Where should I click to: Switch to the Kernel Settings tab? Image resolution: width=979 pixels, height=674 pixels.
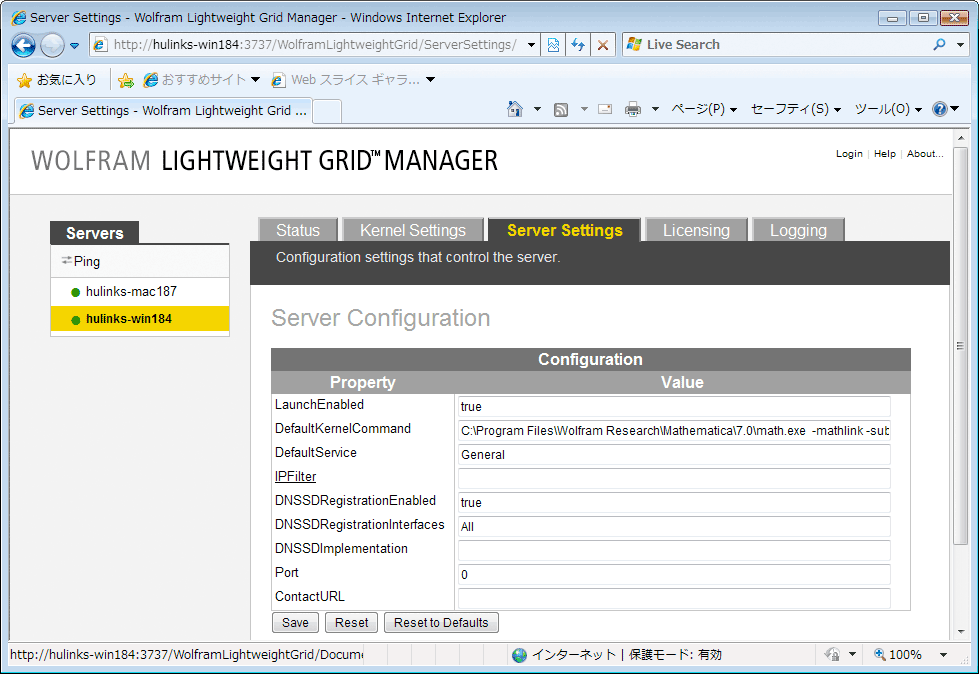(413, 230)
